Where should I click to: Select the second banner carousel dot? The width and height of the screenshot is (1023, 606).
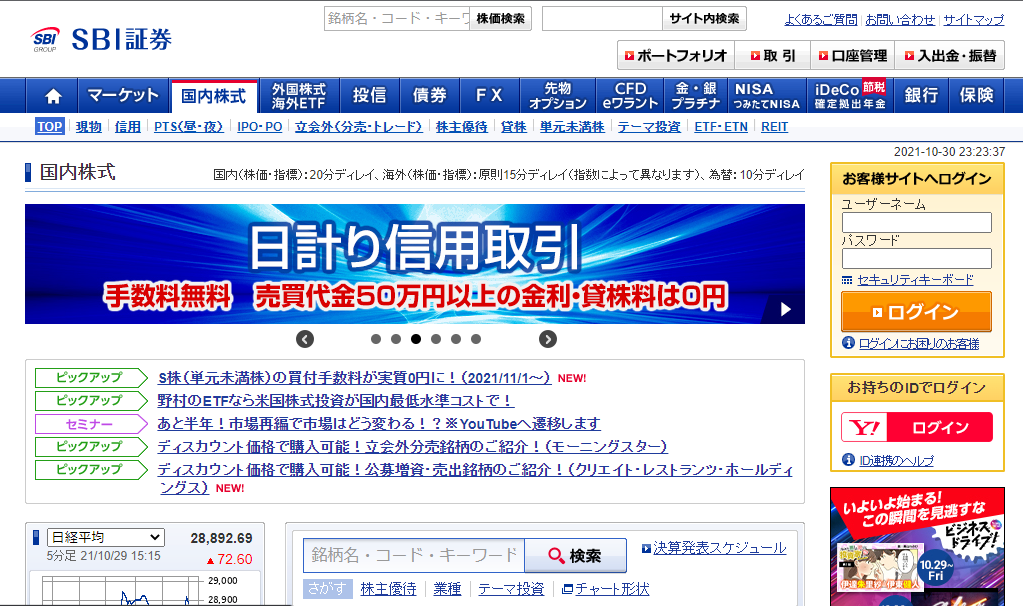pyautogui.click(x=396, y=339)
